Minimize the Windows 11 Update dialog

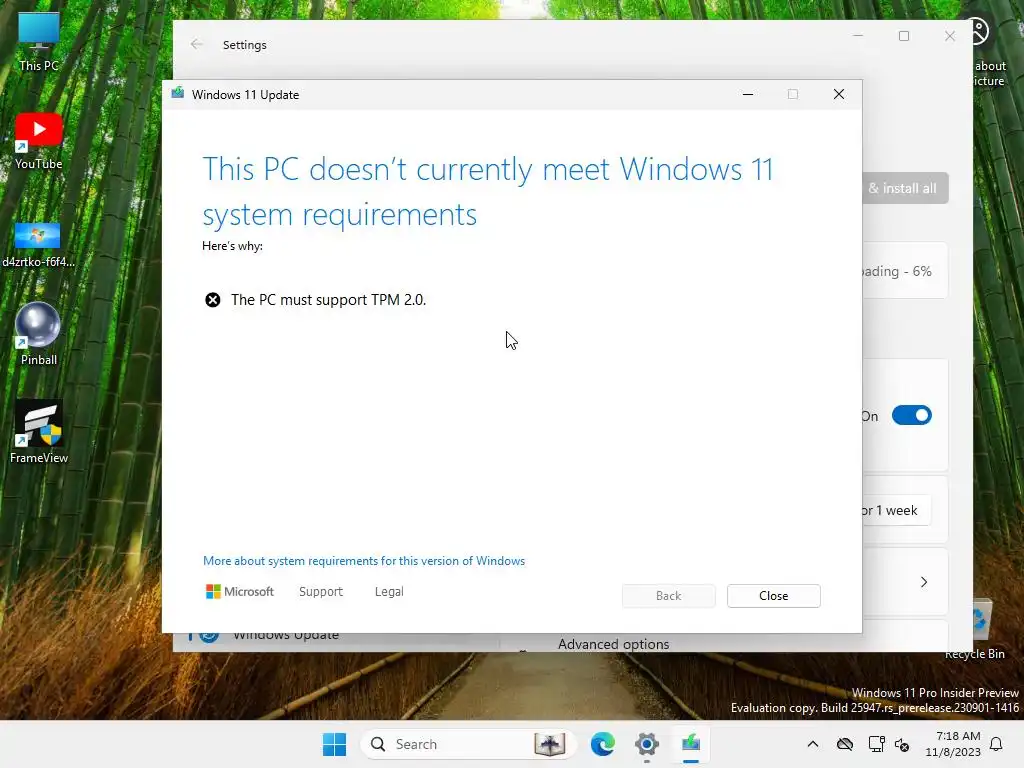click(x=748, y=95)
